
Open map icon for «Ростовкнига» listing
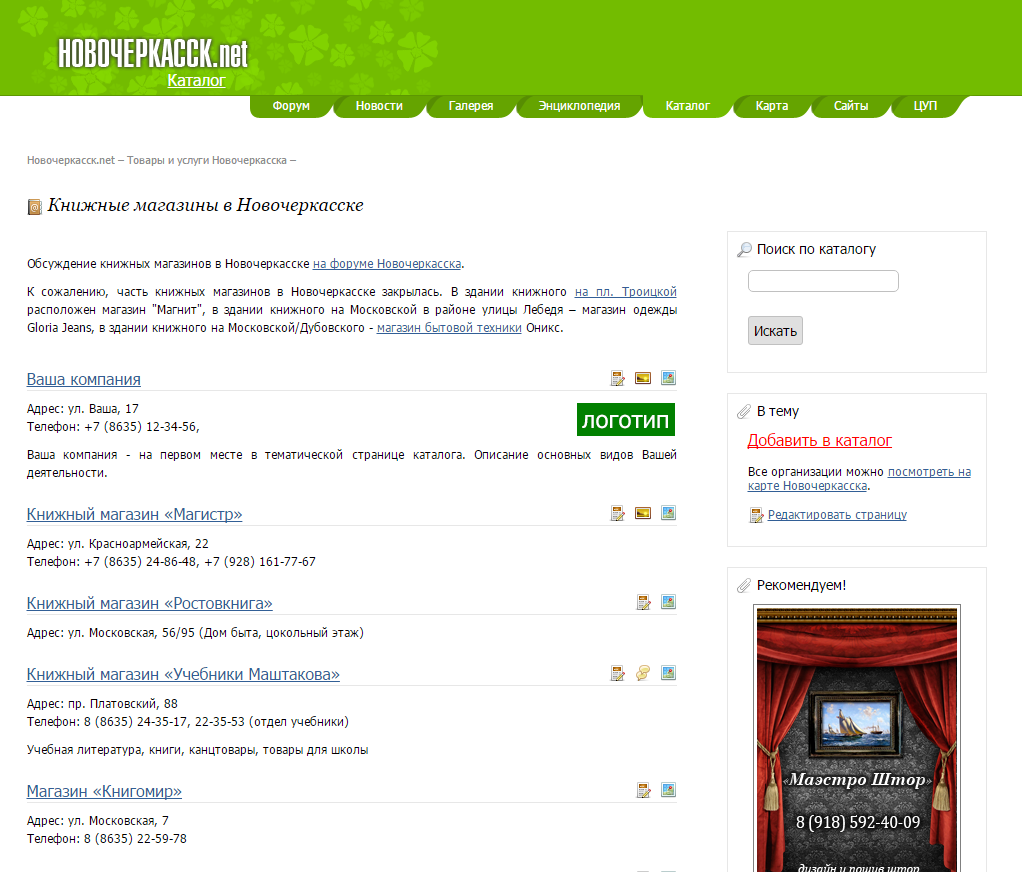coord(668,602)
